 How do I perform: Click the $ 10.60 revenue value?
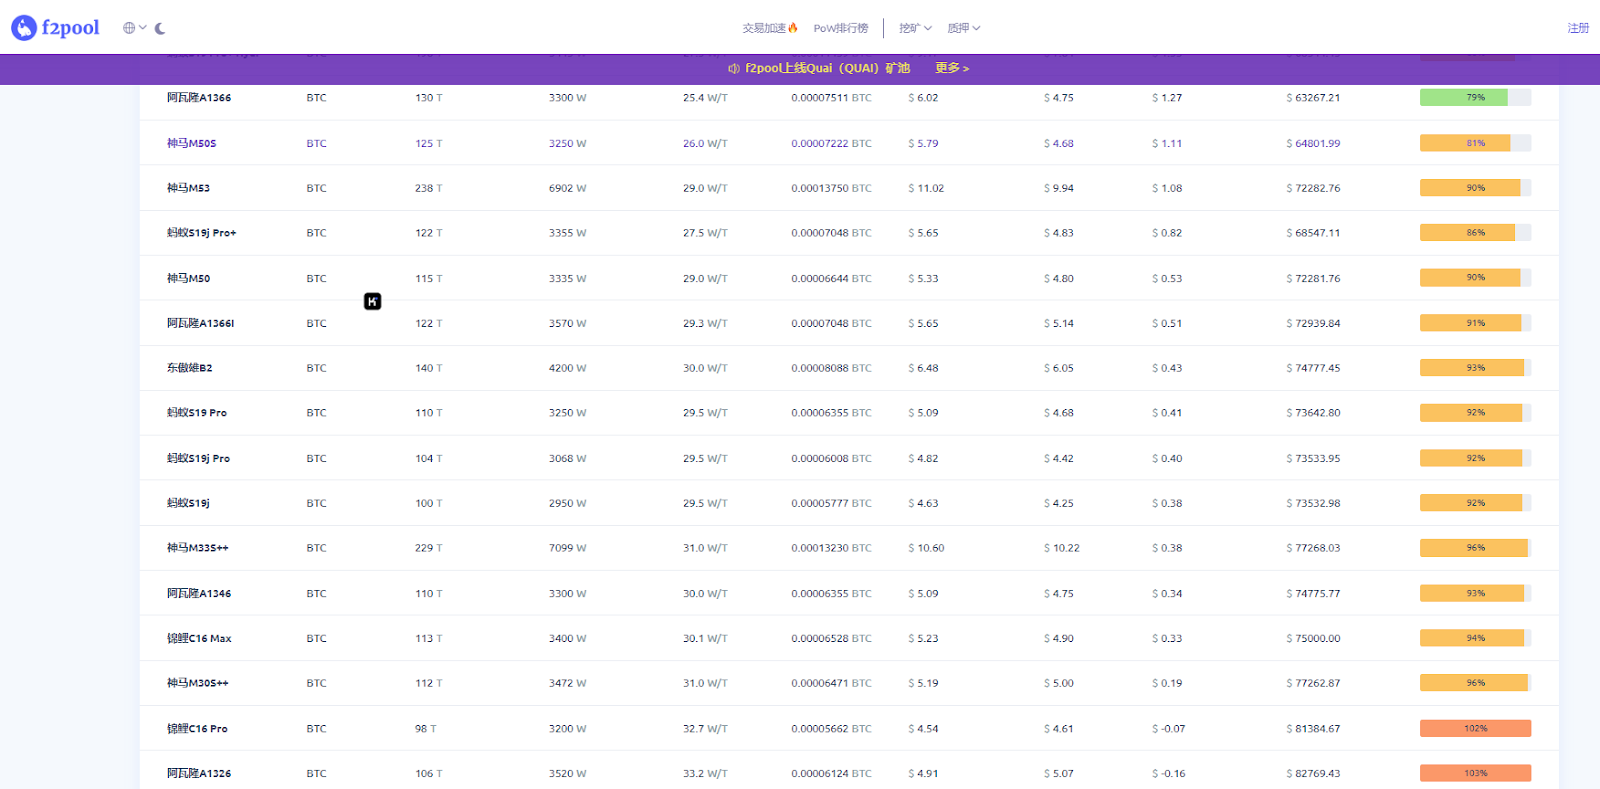point(926,548)
